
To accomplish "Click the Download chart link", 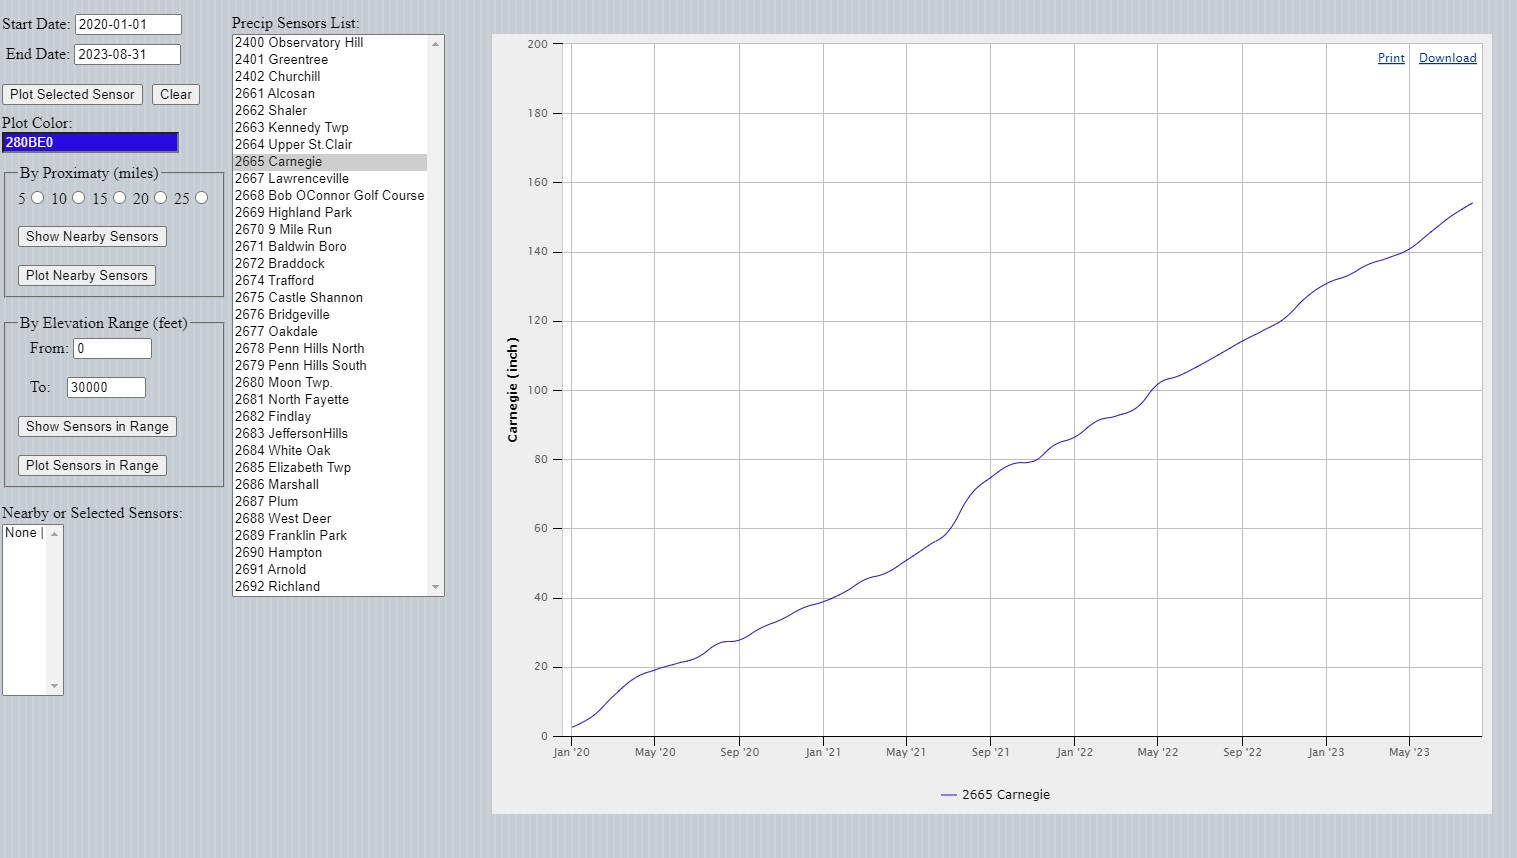I will point(1447,58).
